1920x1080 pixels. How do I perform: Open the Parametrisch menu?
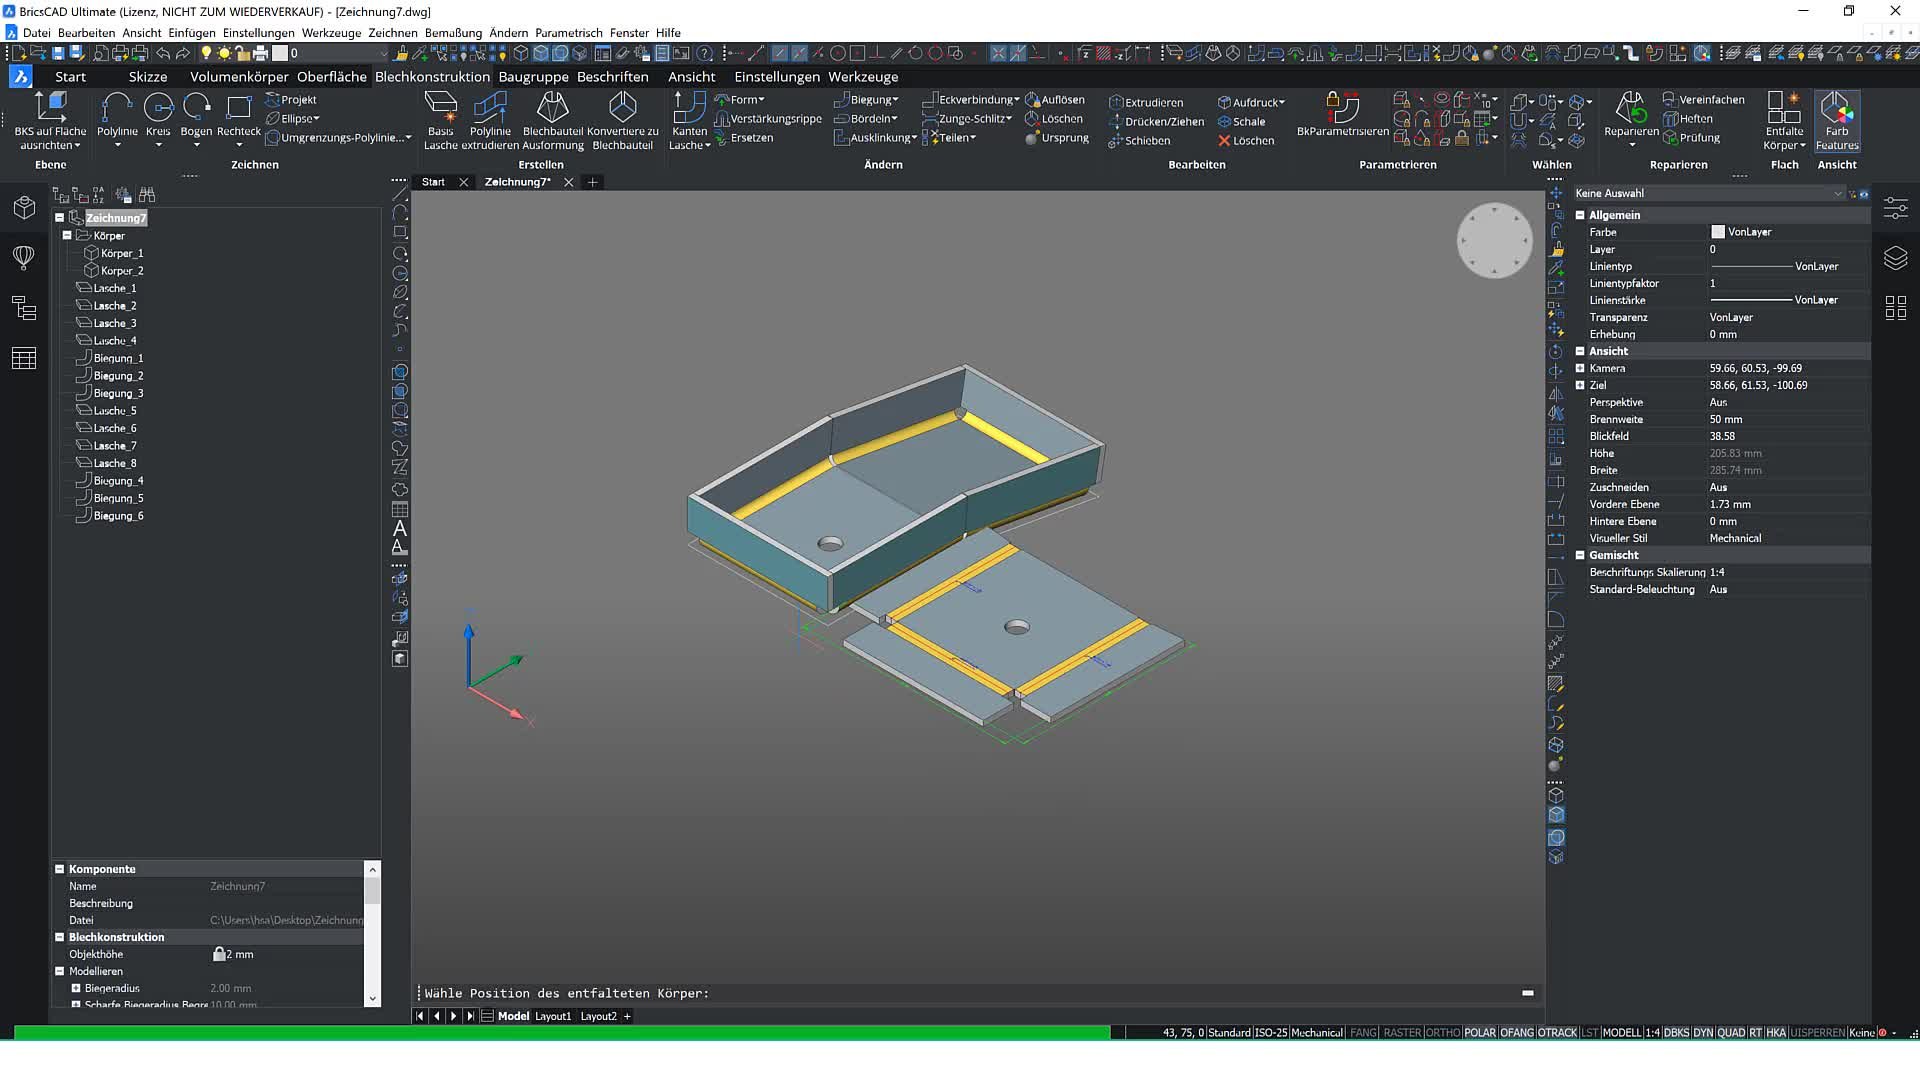pyautogui.click(x=568, y=32)
